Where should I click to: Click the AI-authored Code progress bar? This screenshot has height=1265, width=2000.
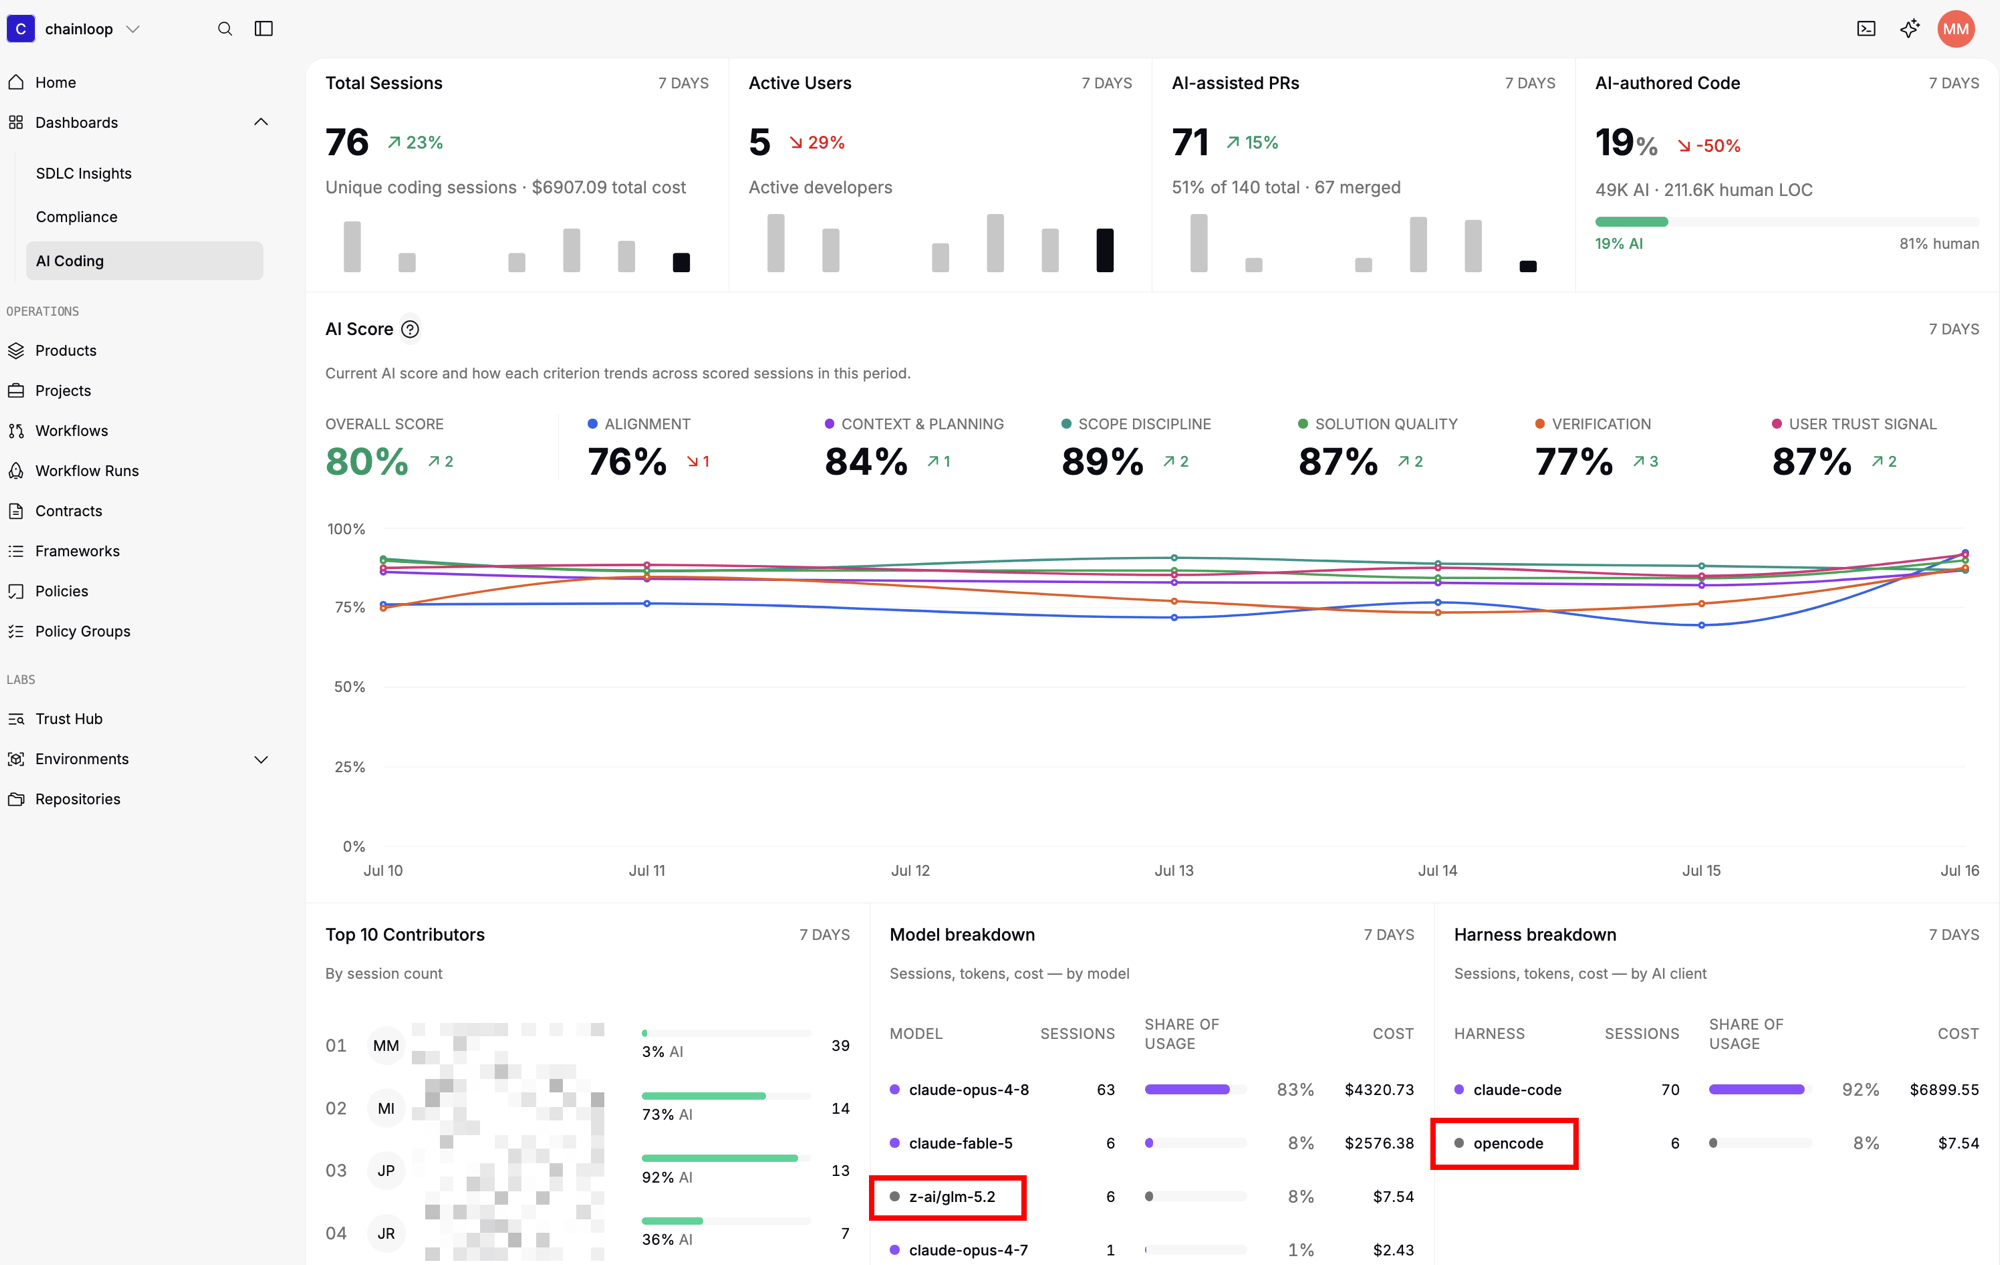1787,221
